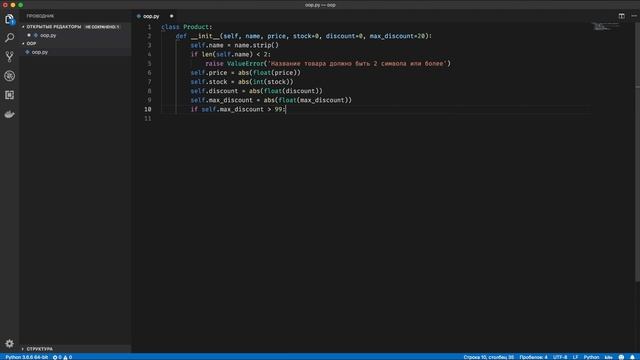This screenshot has width=640, height=360.
Task: Click 'self.name = name.strip()' line
Action: point(234,45)
